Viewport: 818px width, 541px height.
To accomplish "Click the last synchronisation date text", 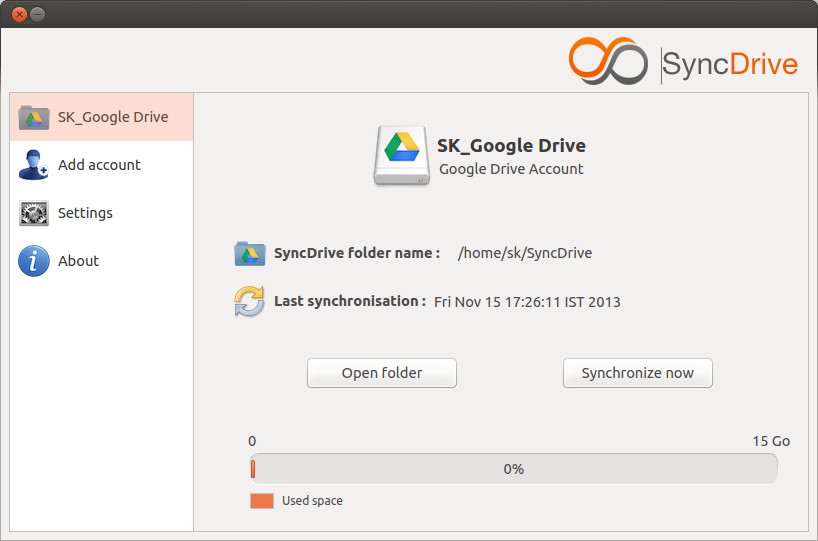I will [527, 302].
